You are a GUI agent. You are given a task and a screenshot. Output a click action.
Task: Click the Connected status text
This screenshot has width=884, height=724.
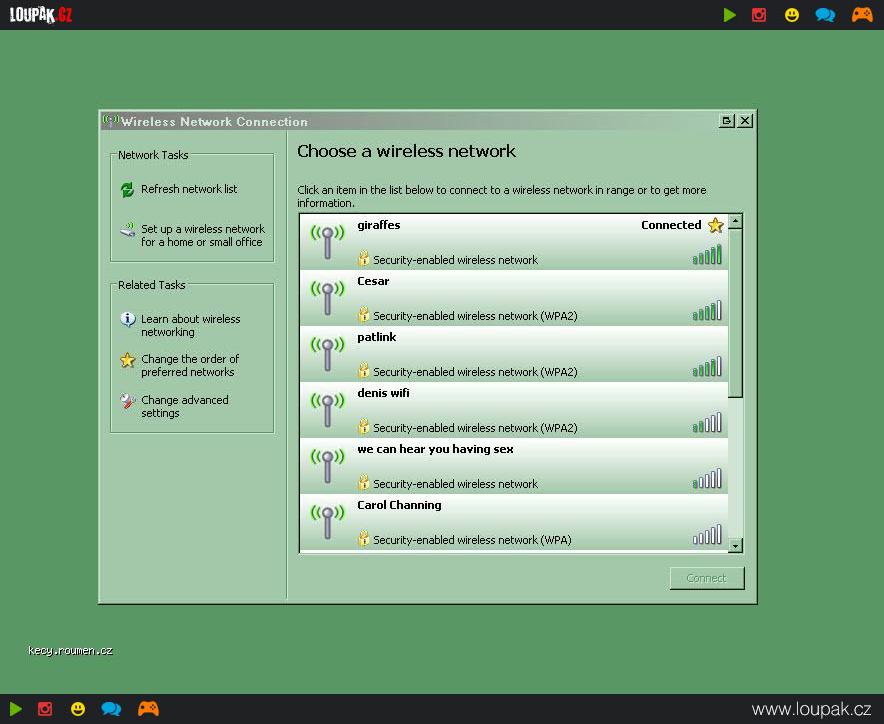click(x=671, y=225)
